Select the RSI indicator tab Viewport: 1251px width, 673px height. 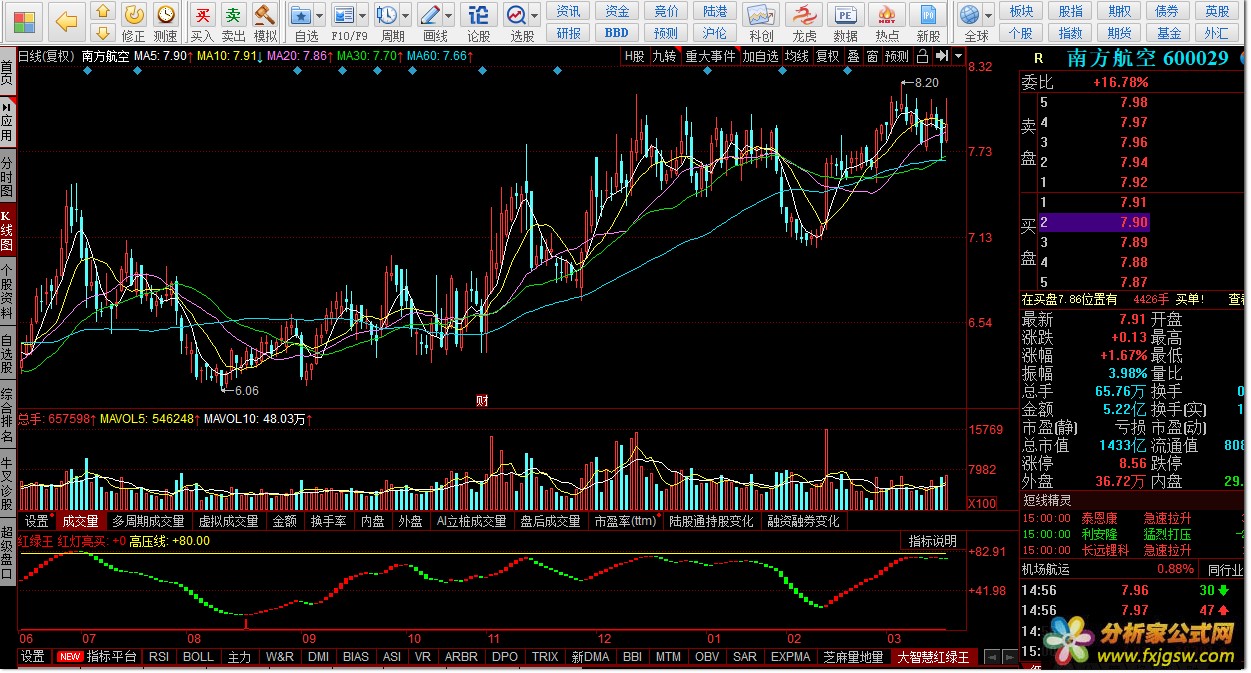pos(159,657)
